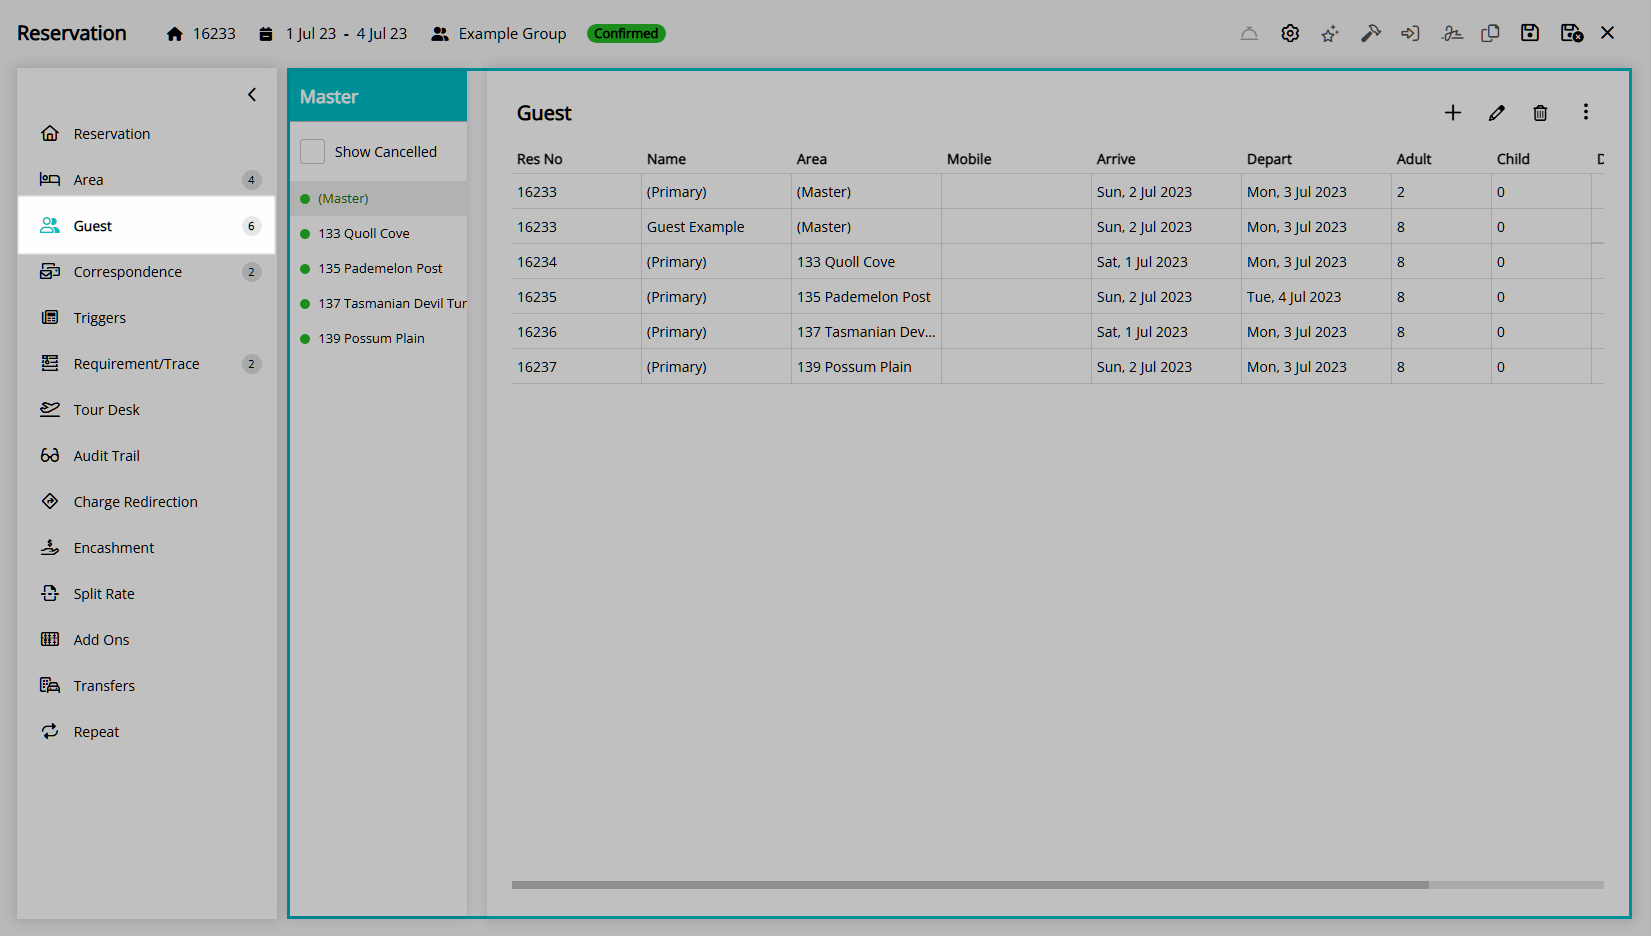1651x936 pixels.
Task: Click the Name column header
Action: [666, 159]
